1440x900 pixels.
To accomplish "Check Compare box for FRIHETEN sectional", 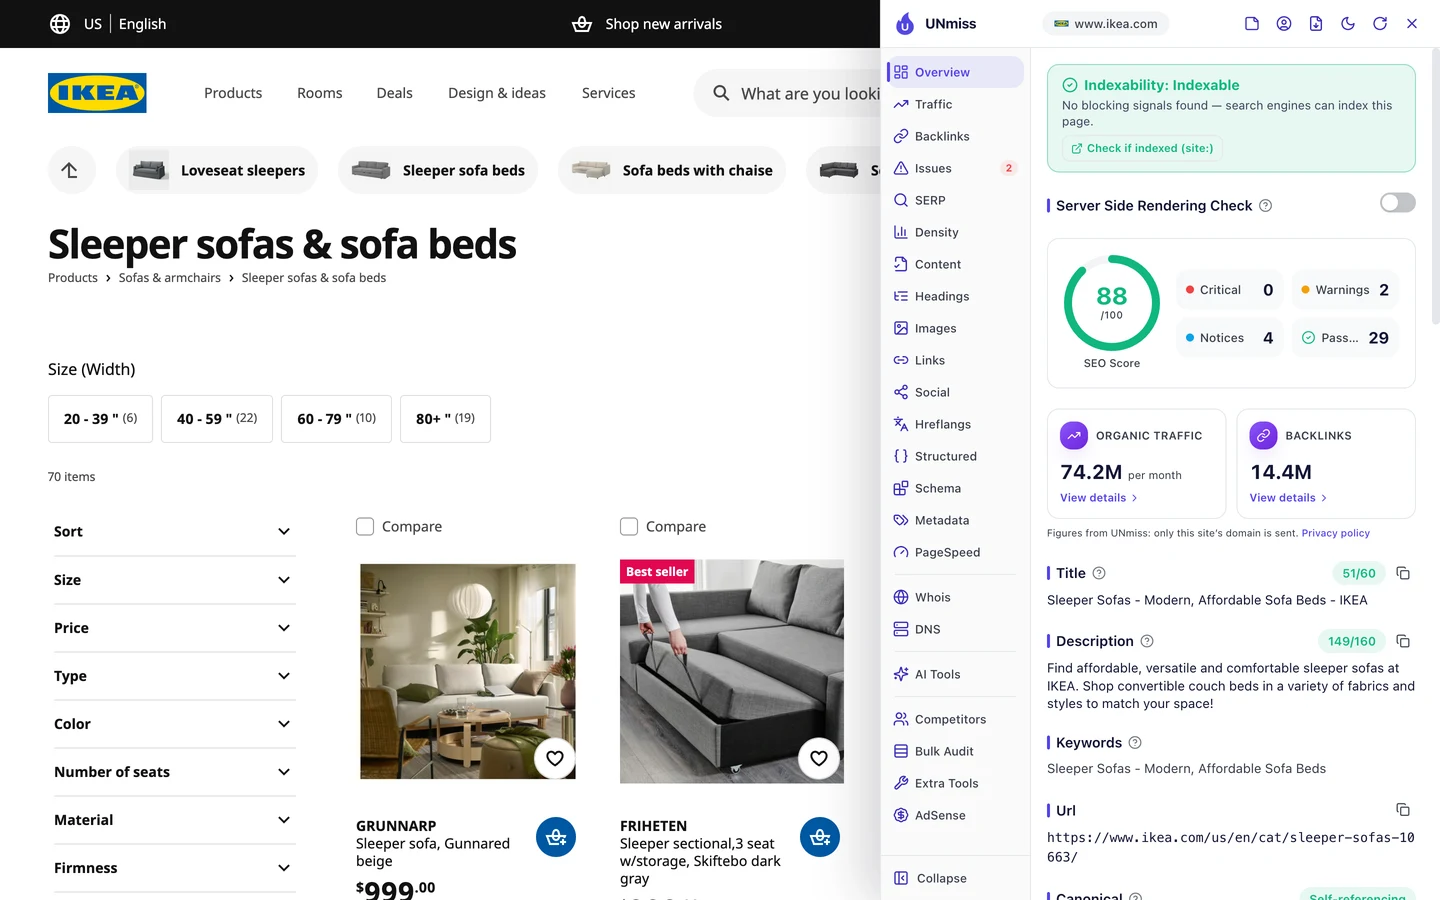I will pyautogui.click(x=629, y=526).
